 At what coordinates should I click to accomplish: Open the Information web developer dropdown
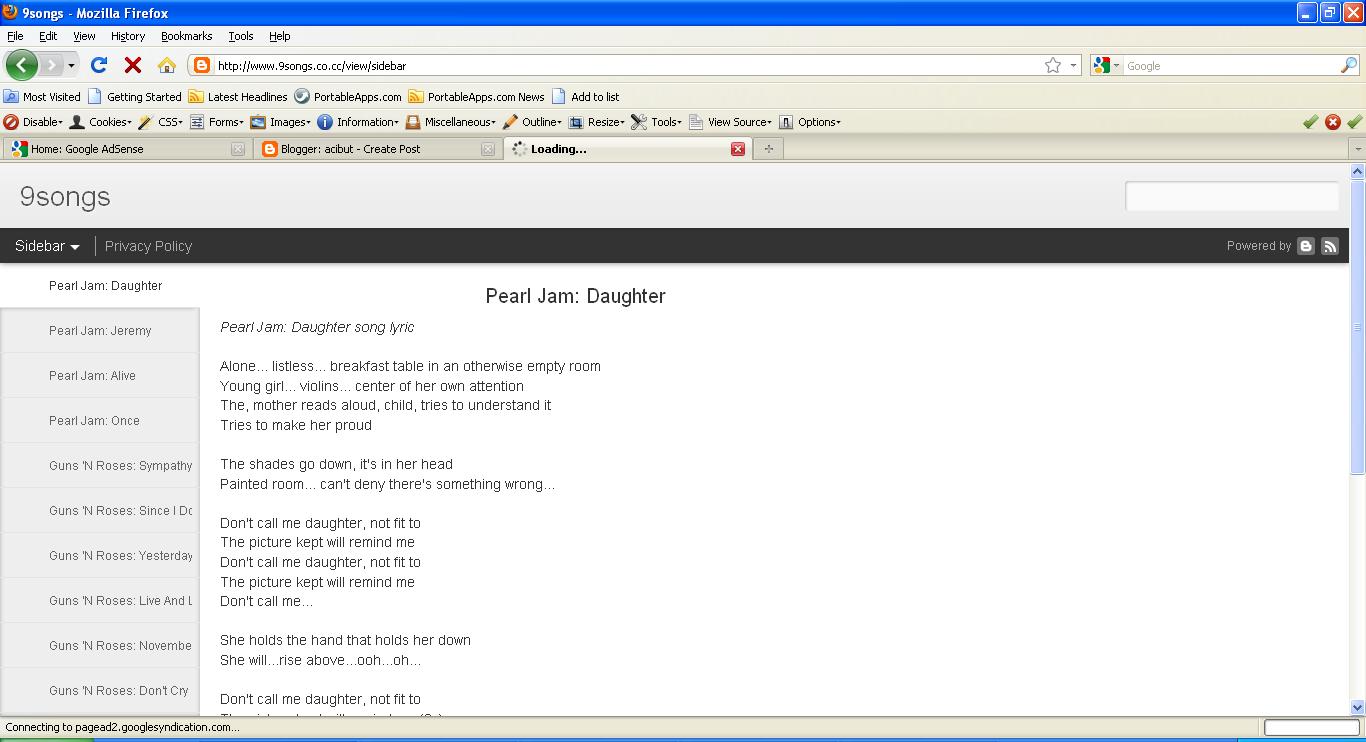point(359,122)
